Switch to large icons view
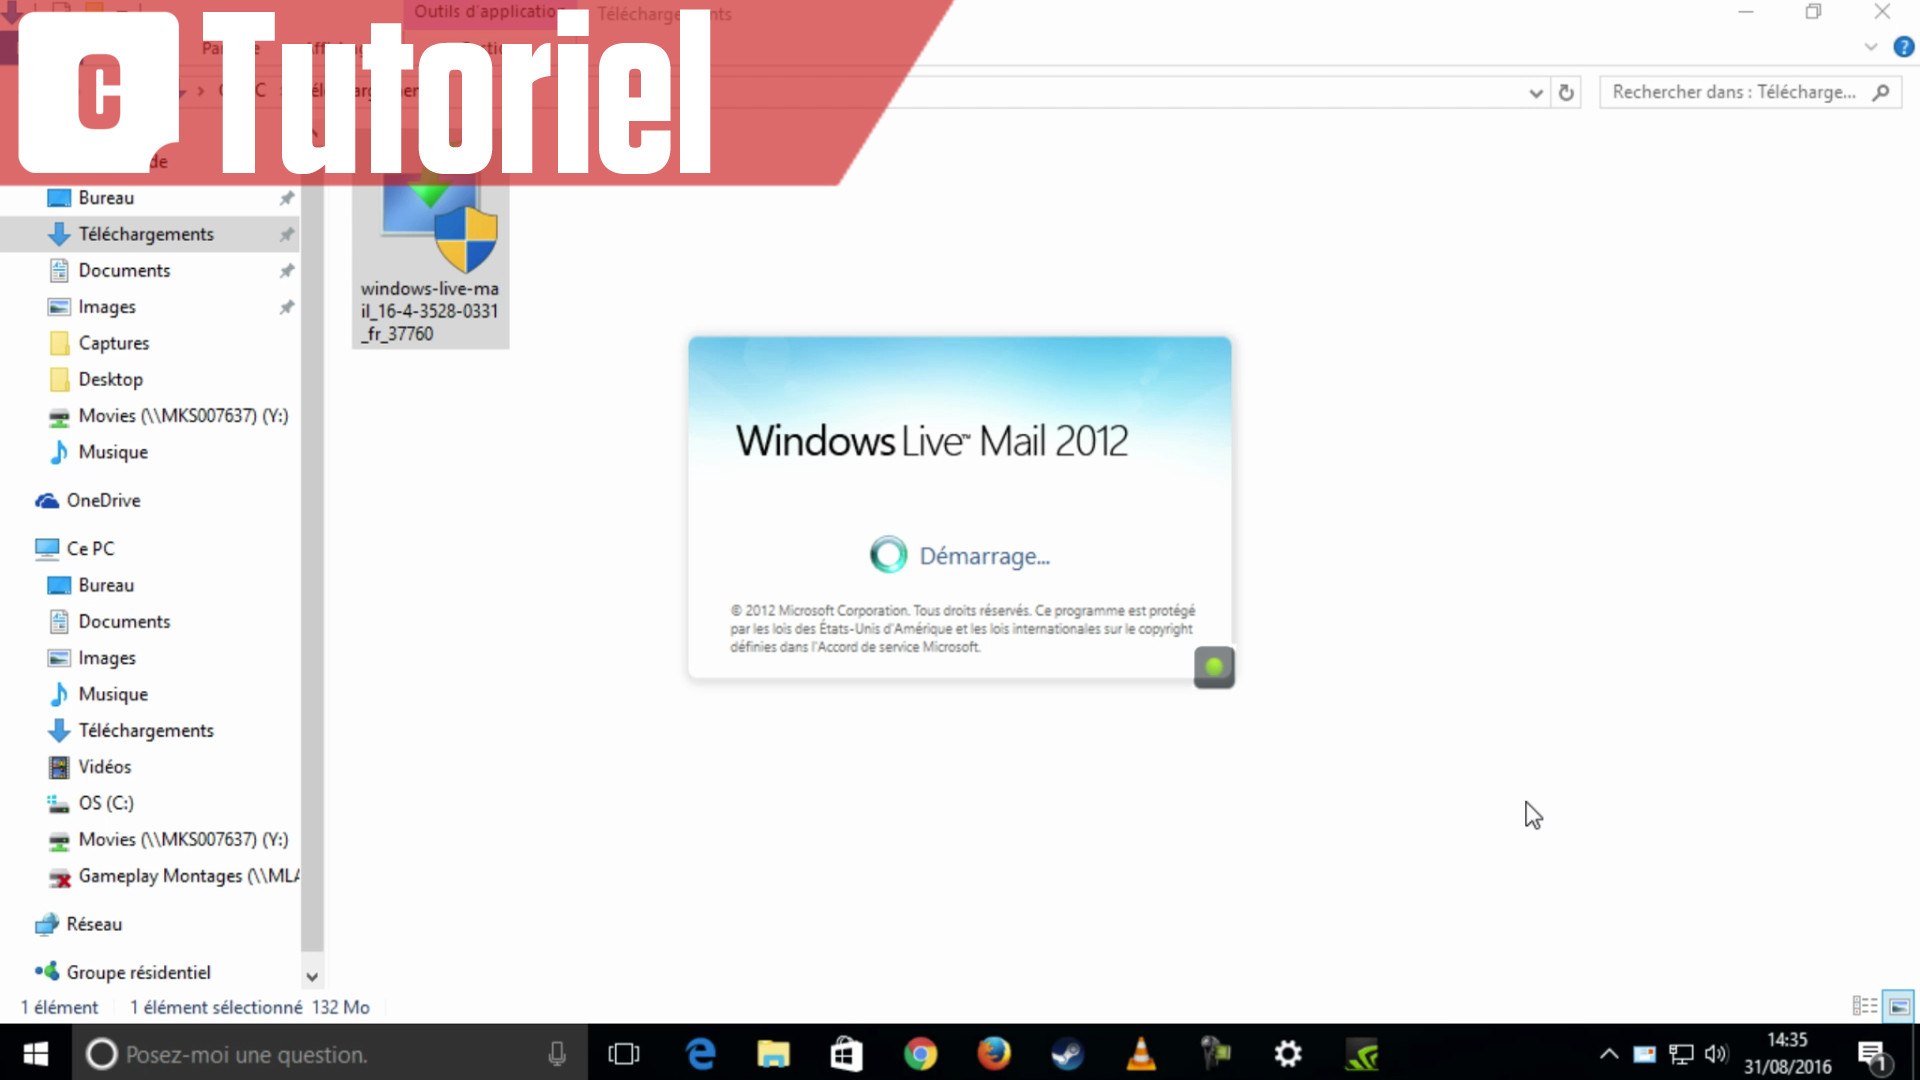 click(x=1898, y=1006)
